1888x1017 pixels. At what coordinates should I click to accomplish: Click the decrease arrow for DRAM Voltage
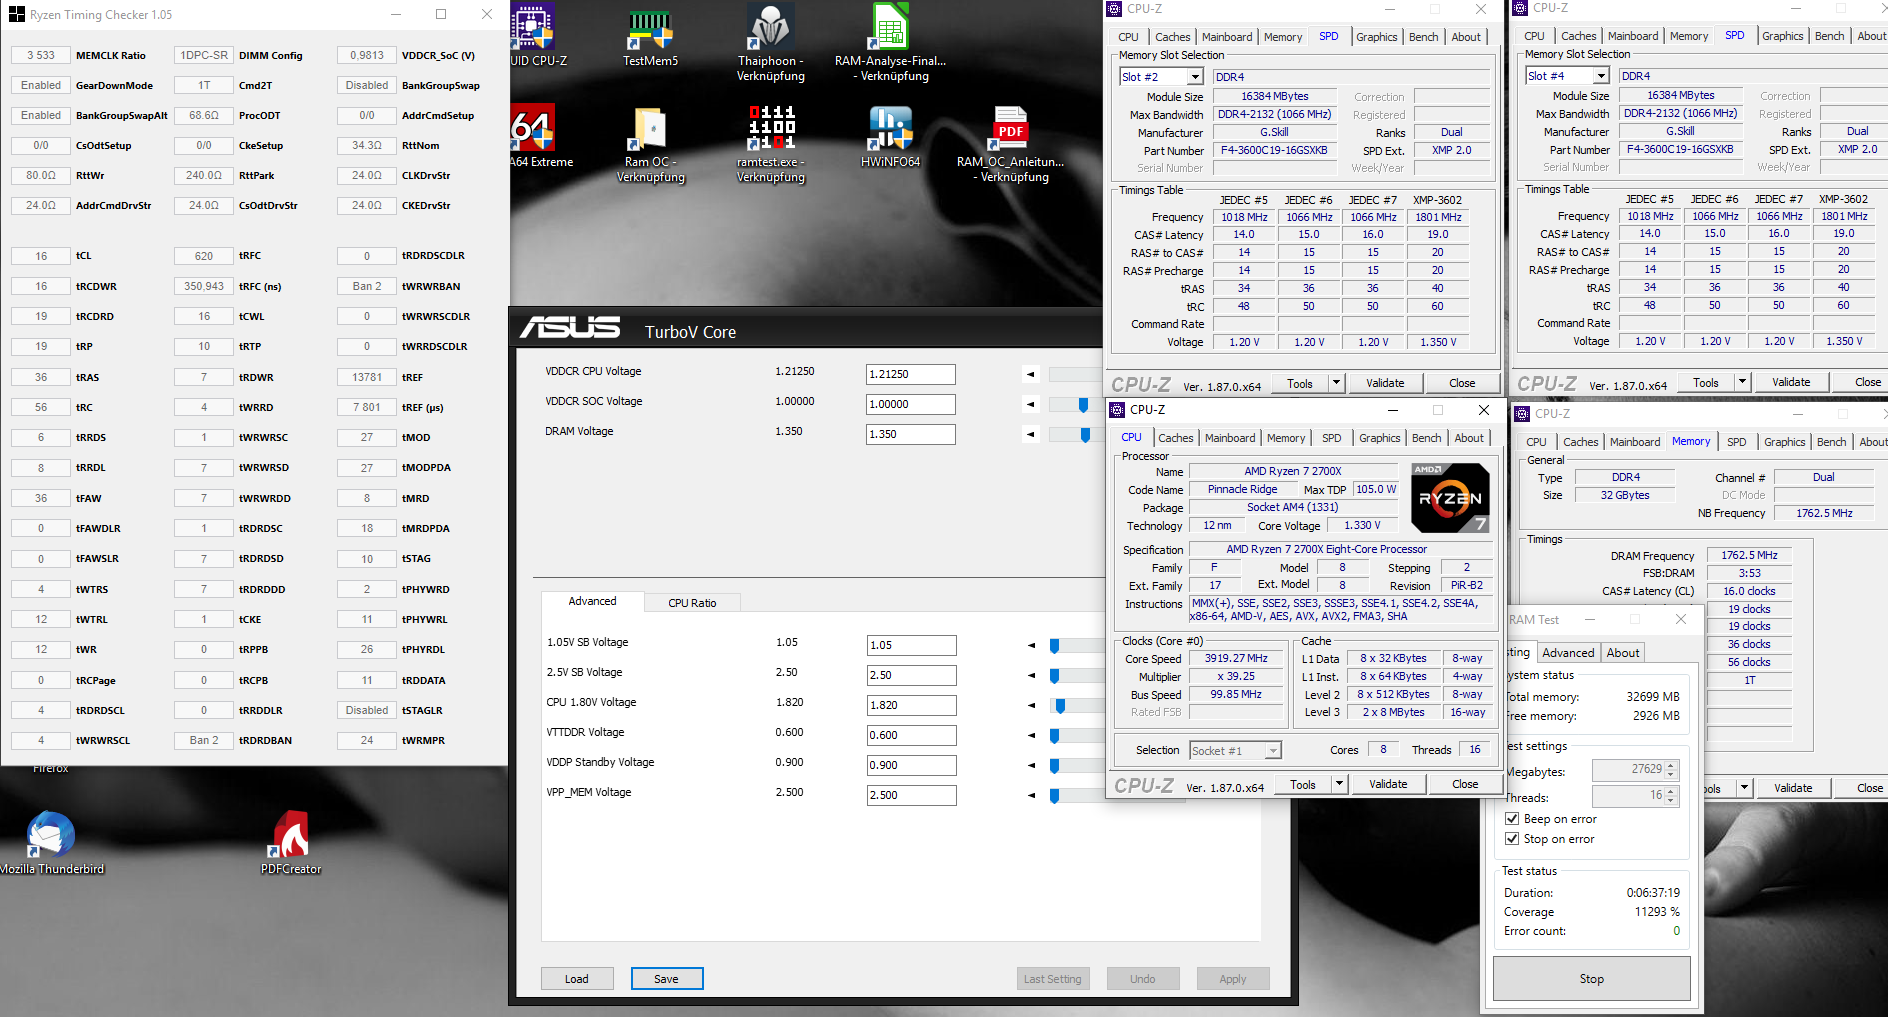tap(1031, 434)
